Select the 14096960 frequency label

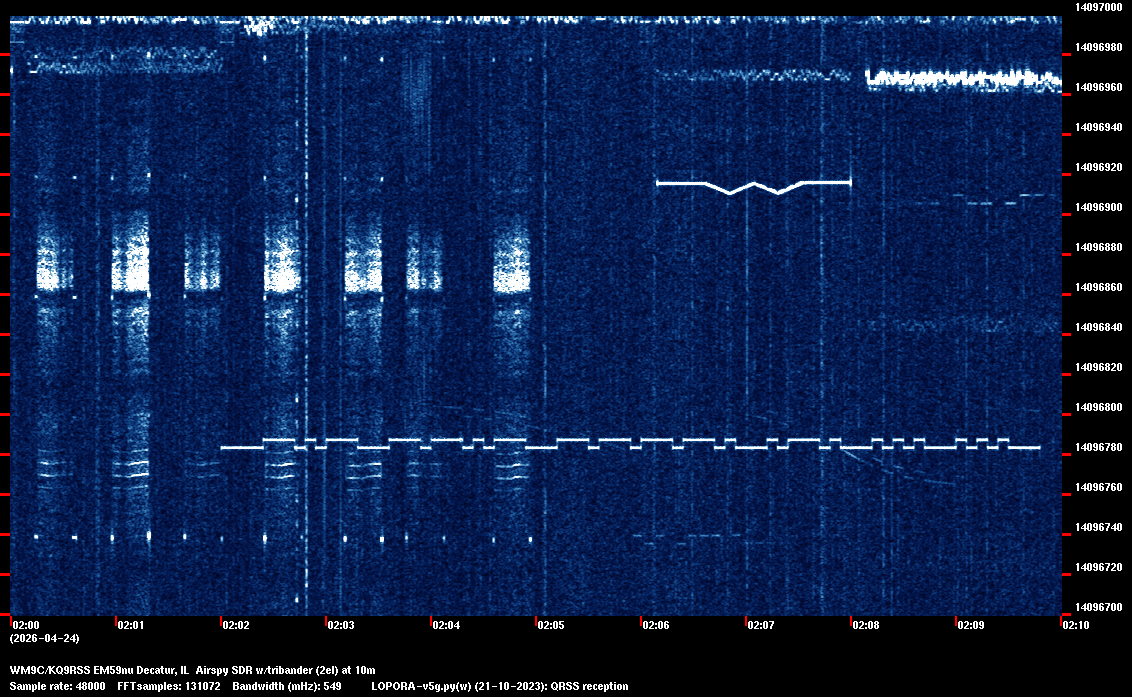pos(1098,87)
